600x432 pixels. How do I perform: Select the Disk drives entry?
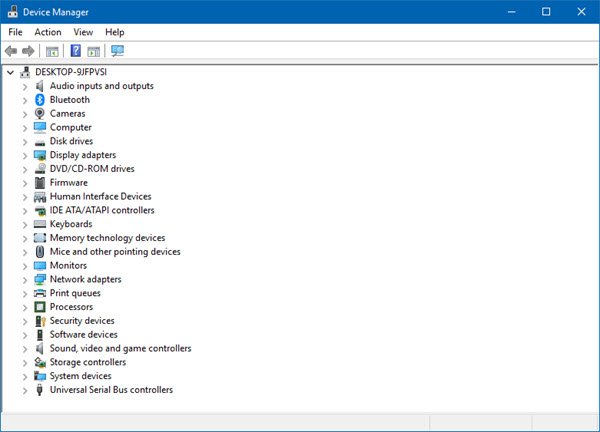[x=71, y=141]
